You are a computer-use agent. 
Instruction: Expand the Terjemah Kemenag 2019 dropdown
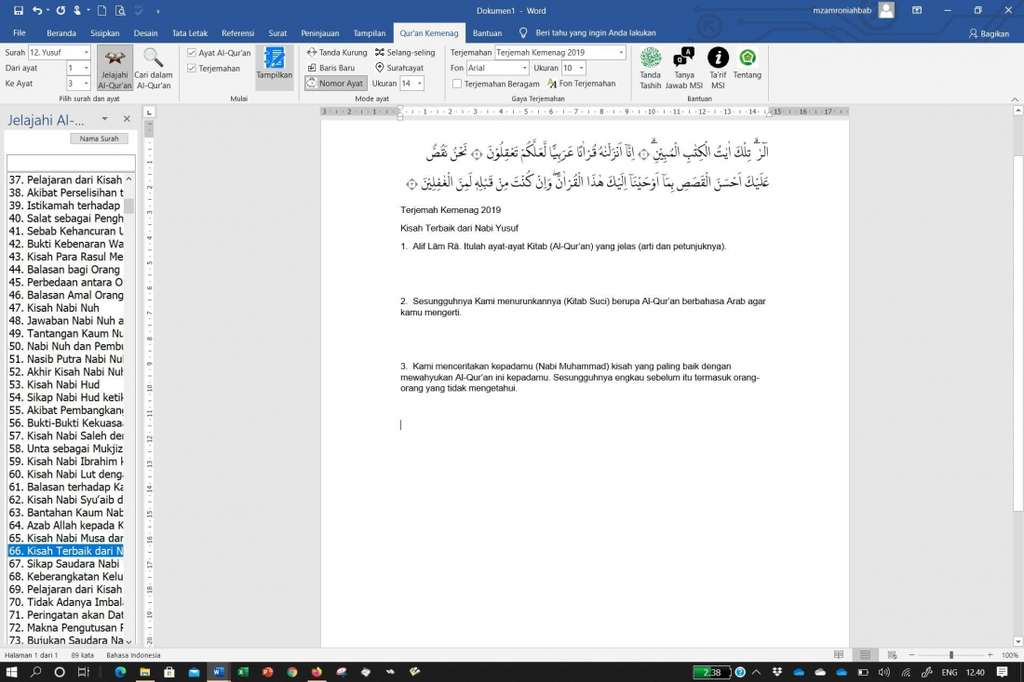619,52
